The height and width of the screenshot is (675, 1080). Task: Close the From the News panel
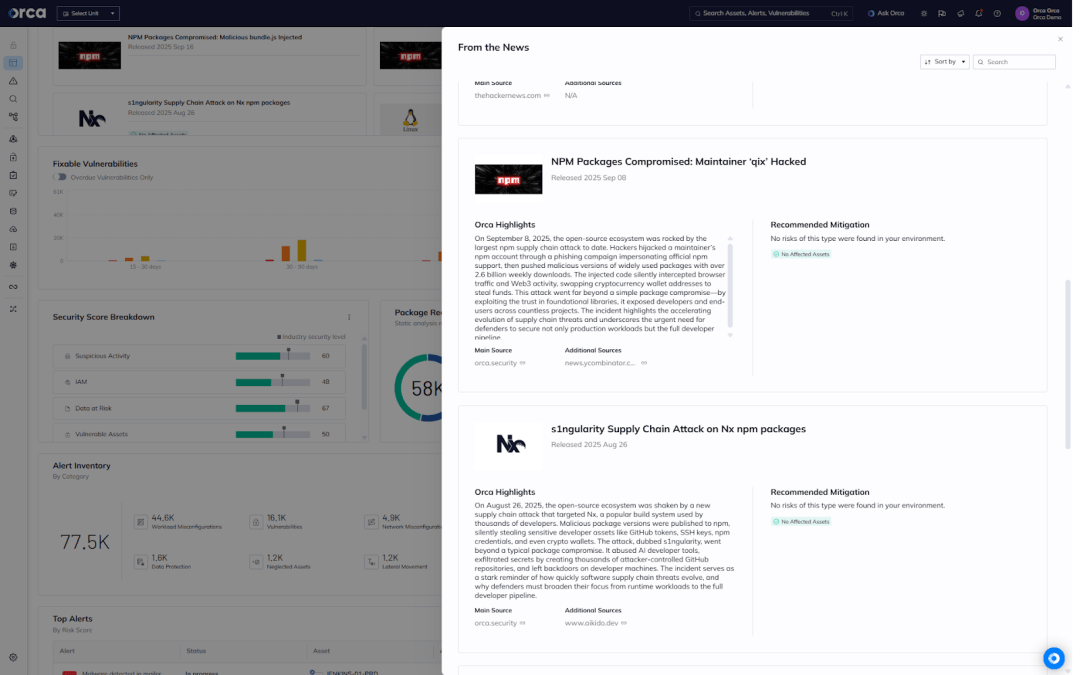(x=1060, y=39)
